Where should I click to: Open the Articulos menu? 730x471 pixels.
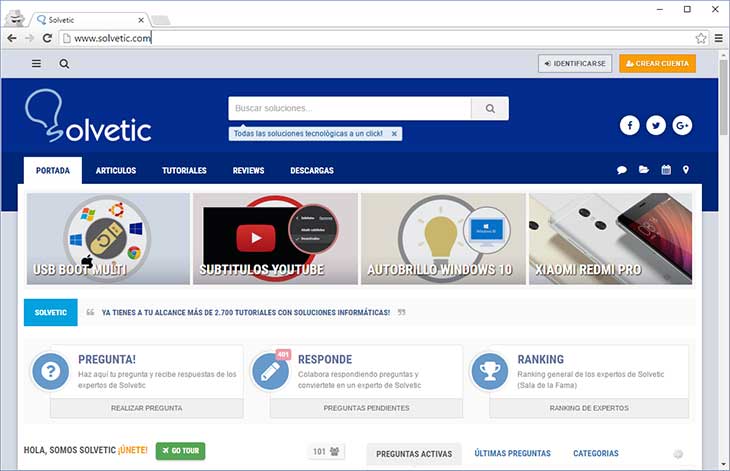pos(116,170)
